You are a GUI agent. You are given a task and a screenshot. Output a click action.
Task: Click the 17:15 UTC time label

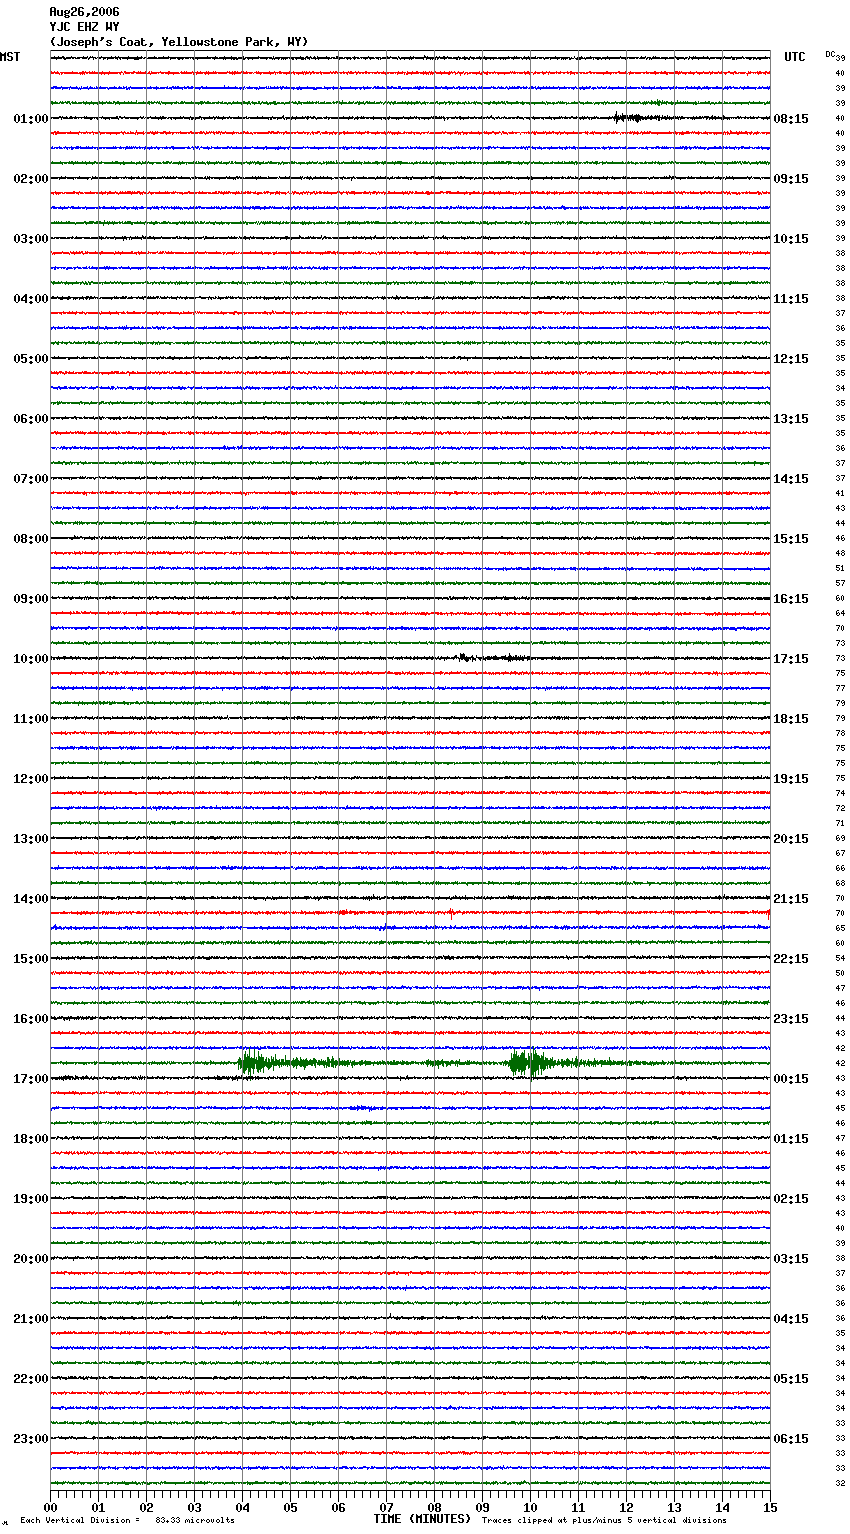click(791, 659)
